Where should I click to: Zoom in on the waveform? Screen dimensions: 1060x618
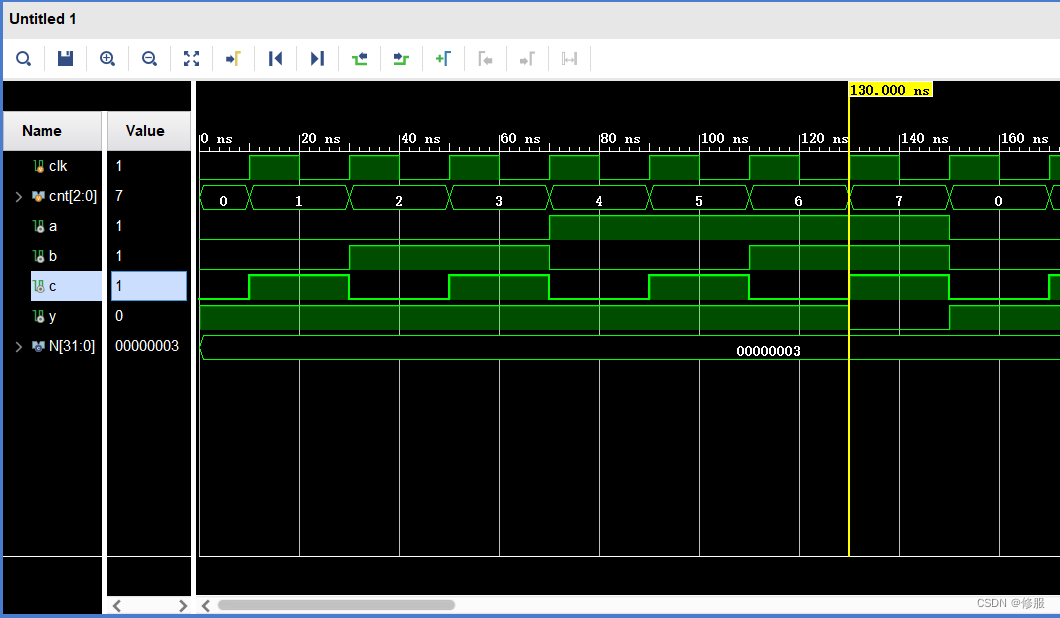click(x=107, y=59)
